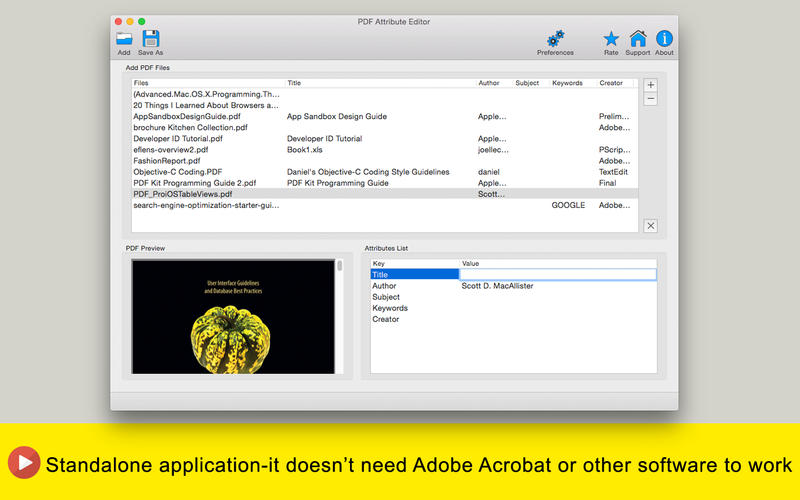Click the About info icon

point(664,39)
